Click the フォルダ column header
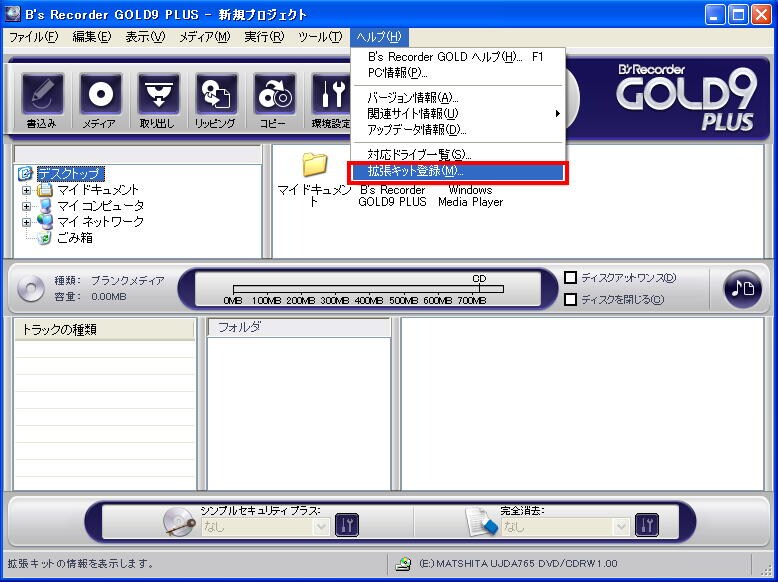The image size is (778, 582). [299, 327]
